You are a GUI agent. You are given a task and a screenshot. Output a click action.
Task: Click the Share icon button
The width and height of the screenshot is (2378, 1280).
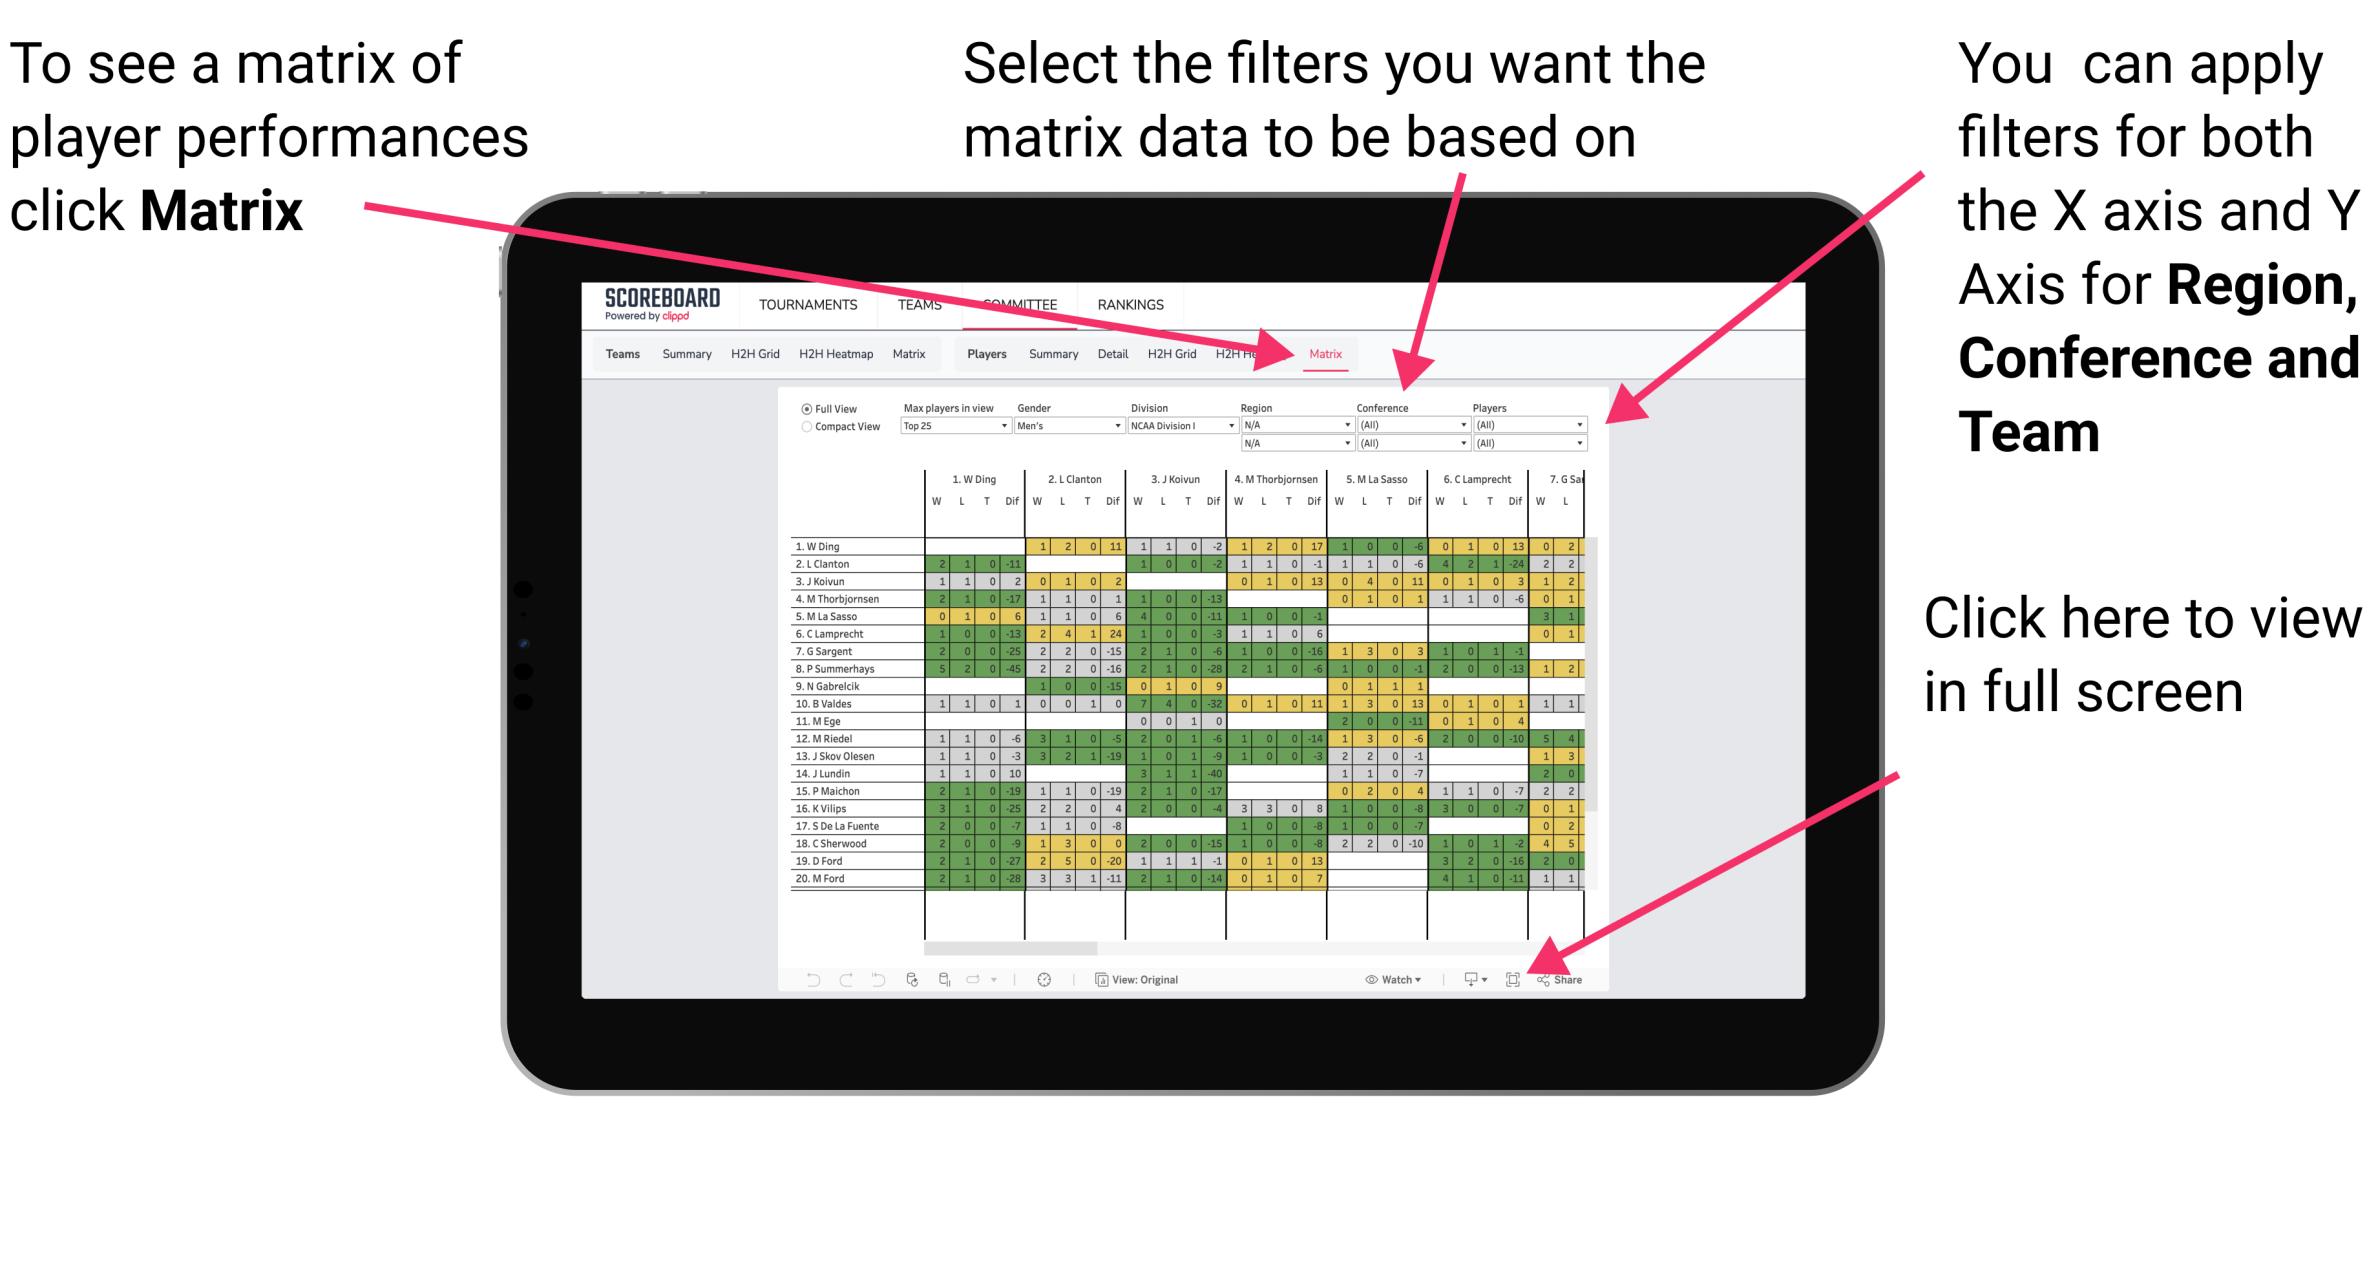coord(1559,977)
